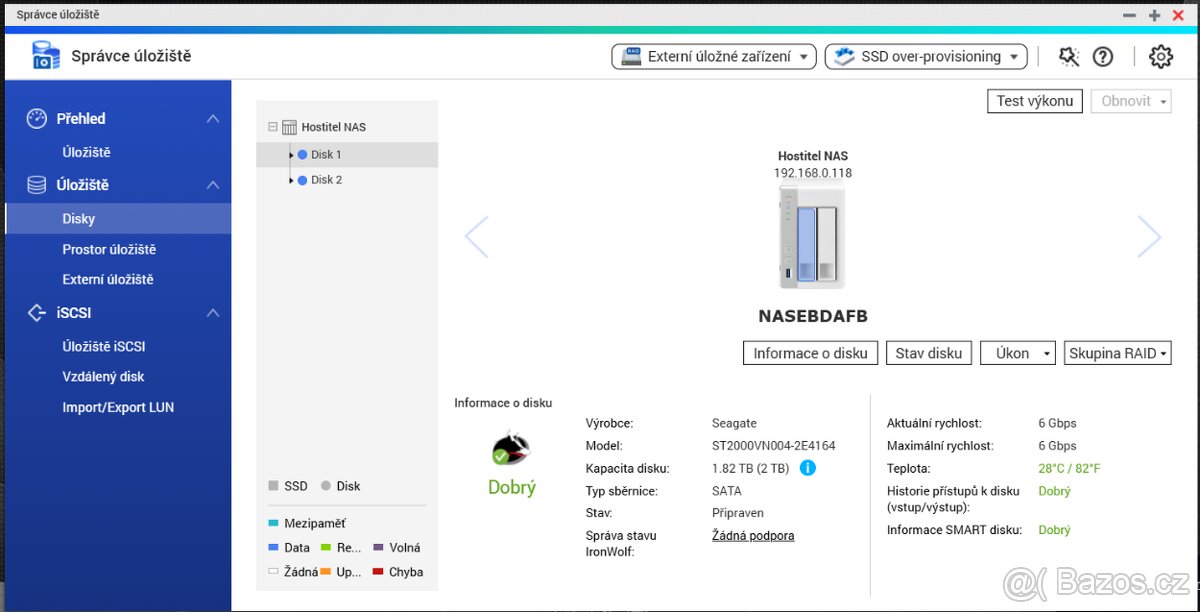Open the Disky sidebar item
Viewport: 1200px width, 612px height.
coord(118,219)
